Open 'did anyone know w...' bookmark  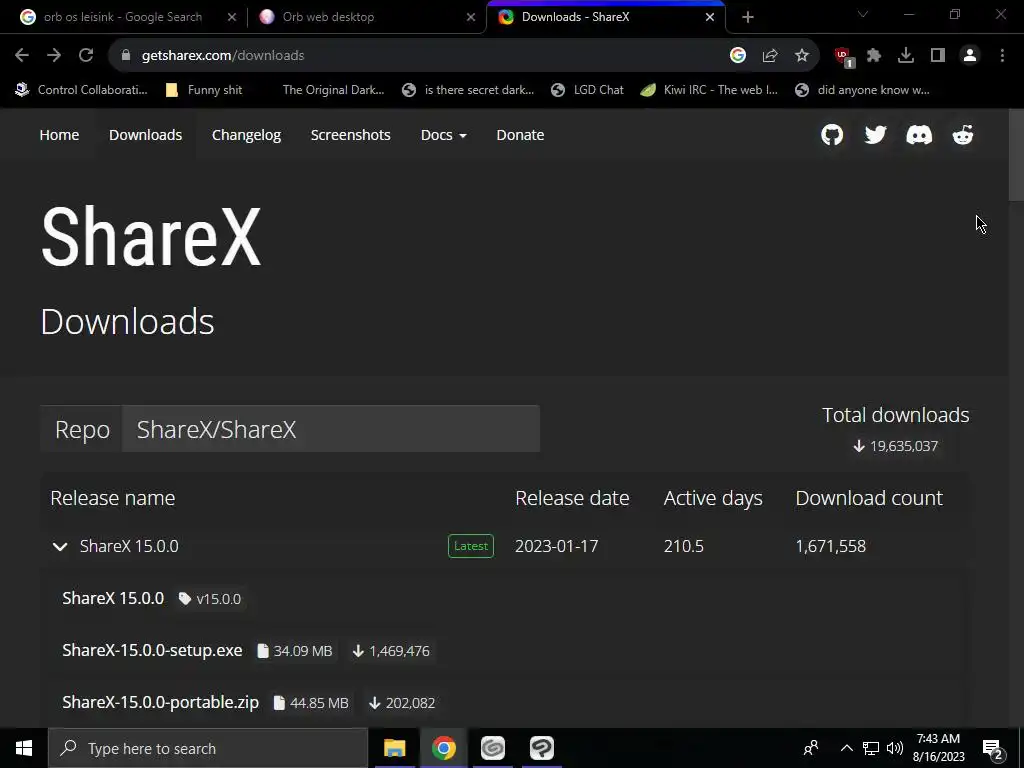(862, 90)
